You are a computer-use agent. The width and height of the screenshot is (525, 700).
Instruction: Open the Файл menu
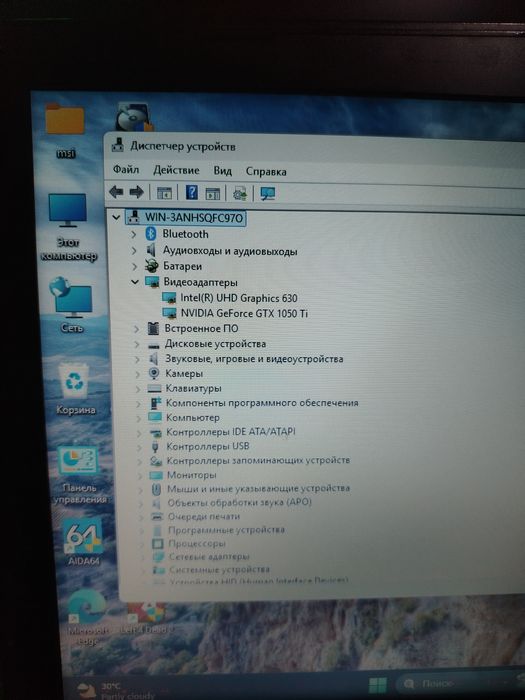pyautogui.click(x=126, y=170)
